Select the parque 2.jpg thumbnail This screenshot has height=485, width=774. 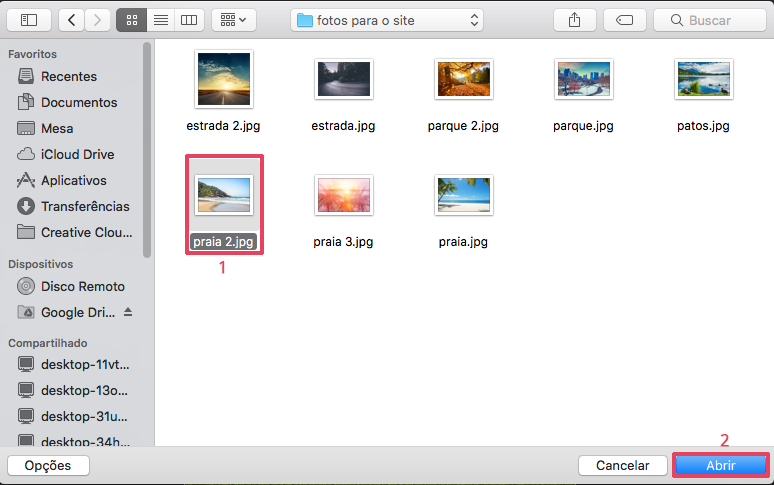[x=464, y=79]
